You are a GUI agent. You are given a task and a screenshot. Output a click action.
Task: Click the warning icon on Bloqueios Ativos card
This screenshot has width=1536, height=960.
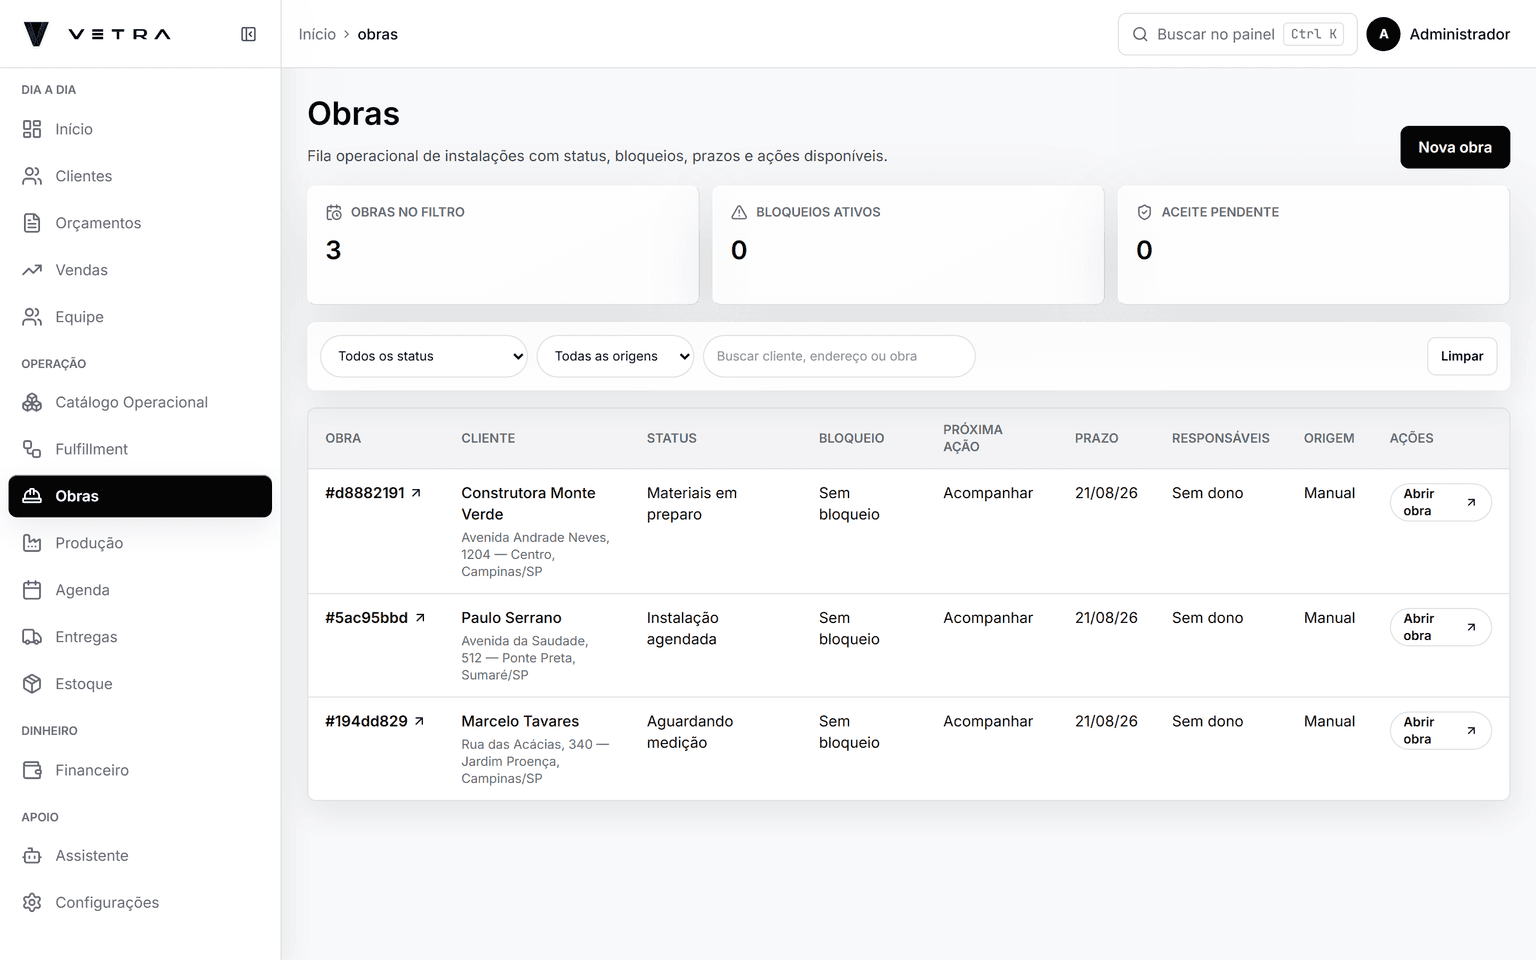click(739, 212)
